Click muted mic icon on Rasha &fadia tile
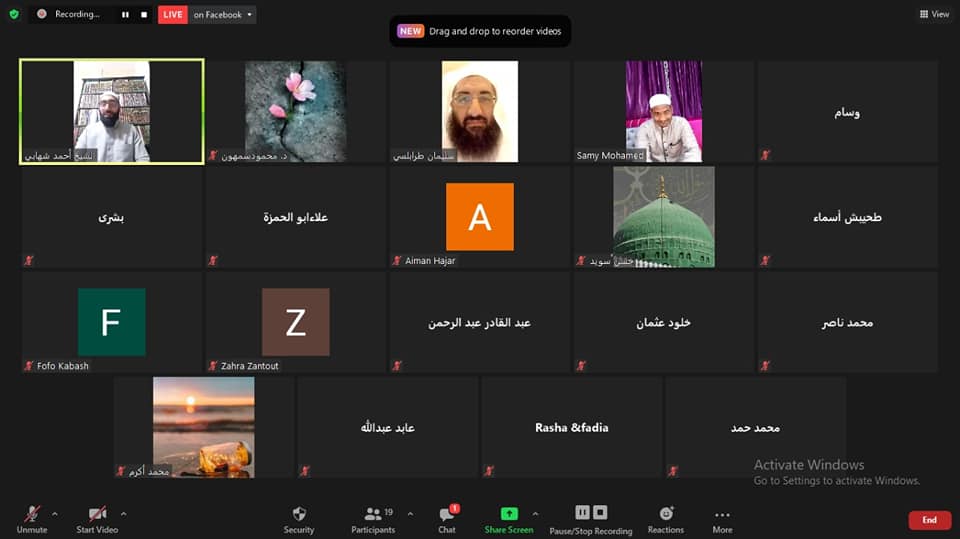 489,471
